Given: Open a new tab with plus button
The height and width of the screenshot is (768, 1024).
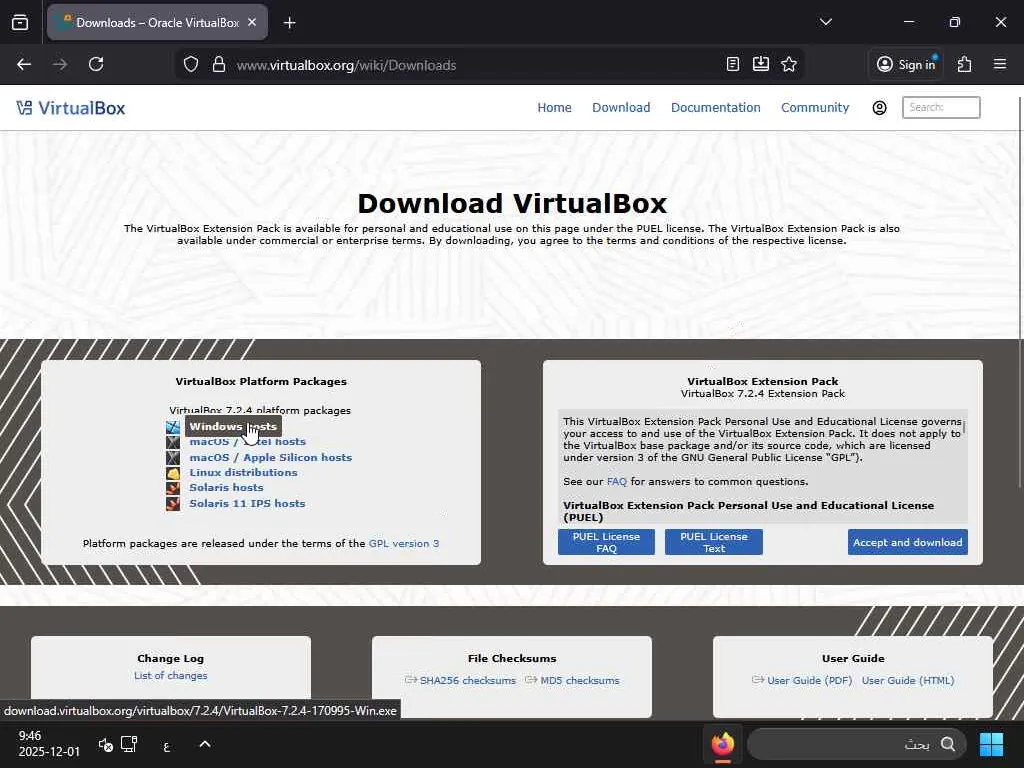Looking at the screenshot, I should coord(289,23).
